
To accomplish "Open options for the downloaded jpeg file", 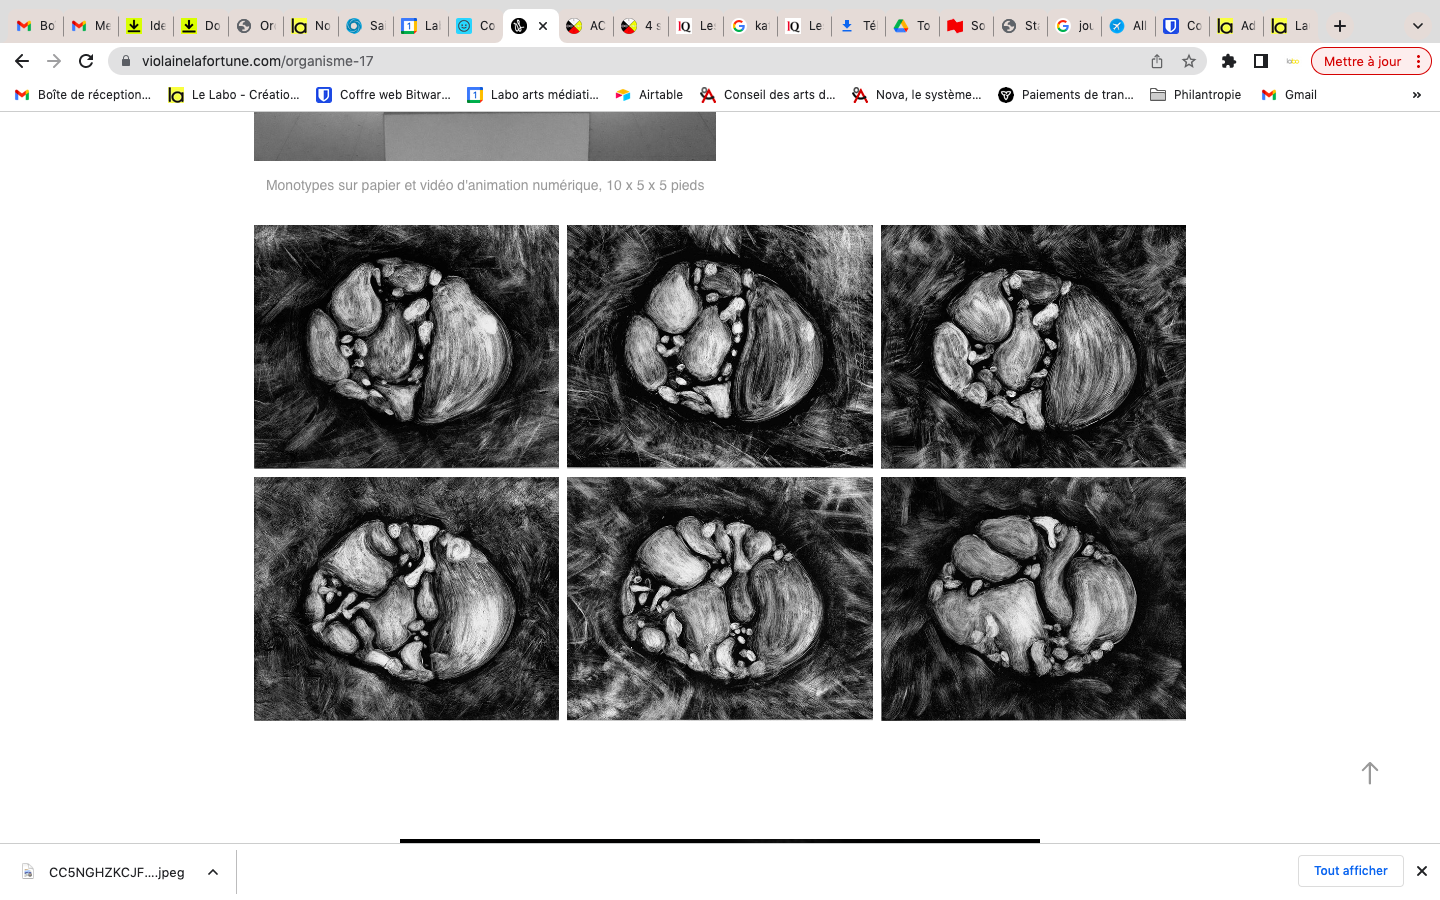I will click(213, 872).
